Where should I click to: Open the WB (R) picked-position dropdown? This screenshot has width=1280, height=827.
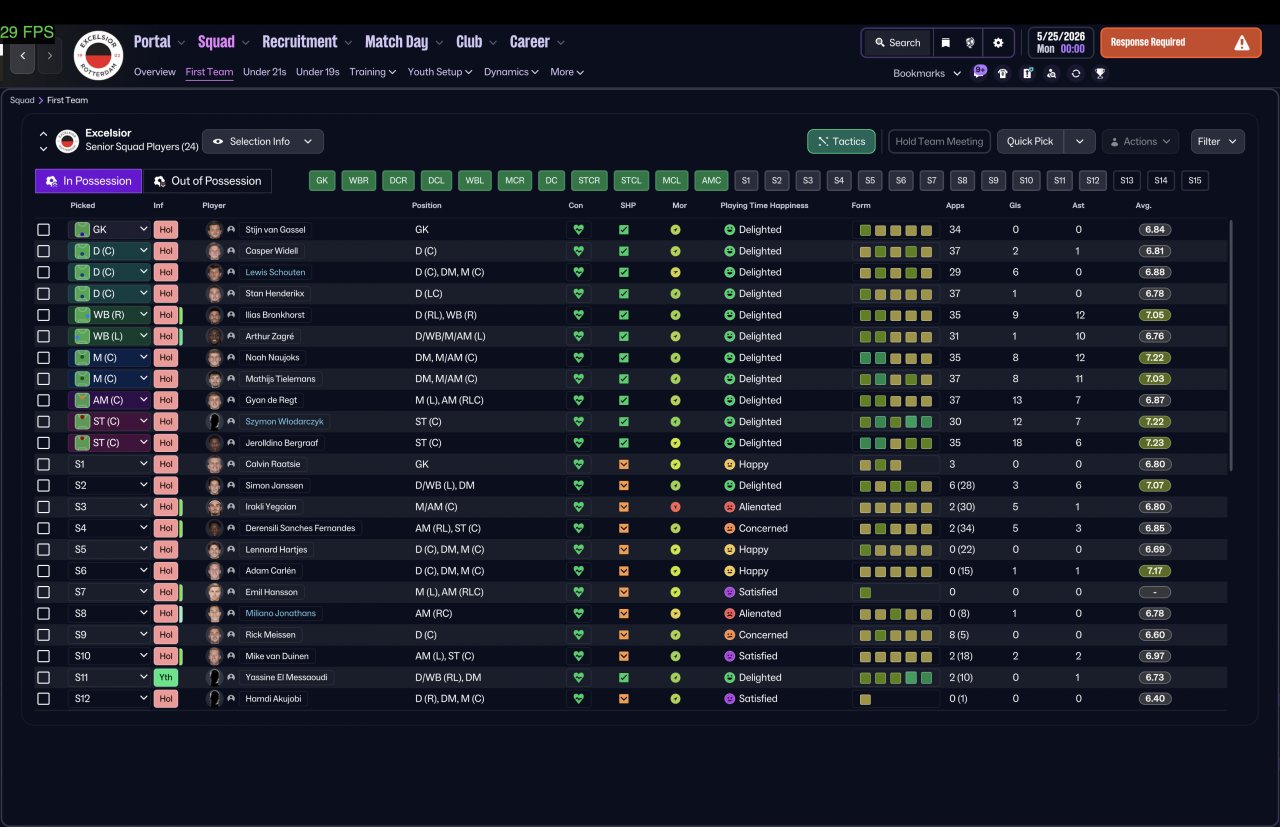[x=109, y=315]
